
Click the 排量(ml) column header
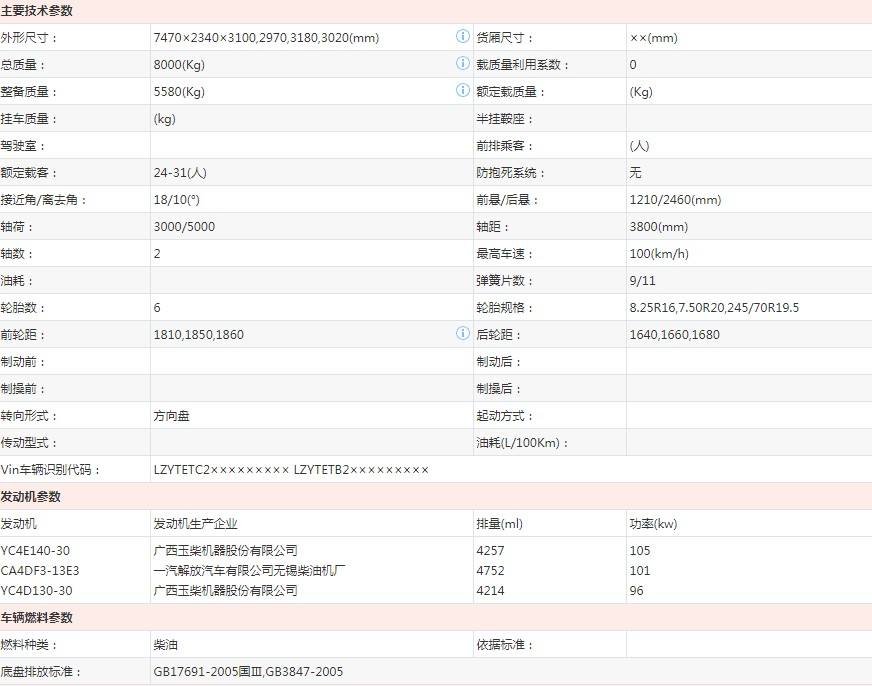[x=499, y=524]
